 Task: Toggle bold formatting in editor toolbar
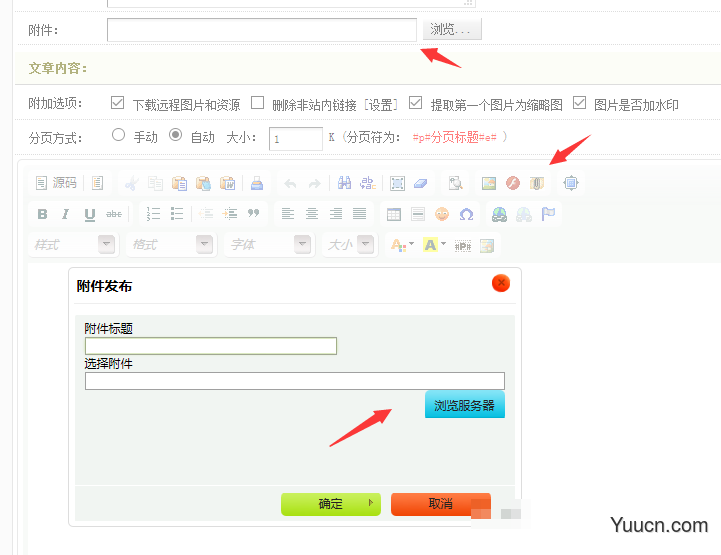point(42,214)
